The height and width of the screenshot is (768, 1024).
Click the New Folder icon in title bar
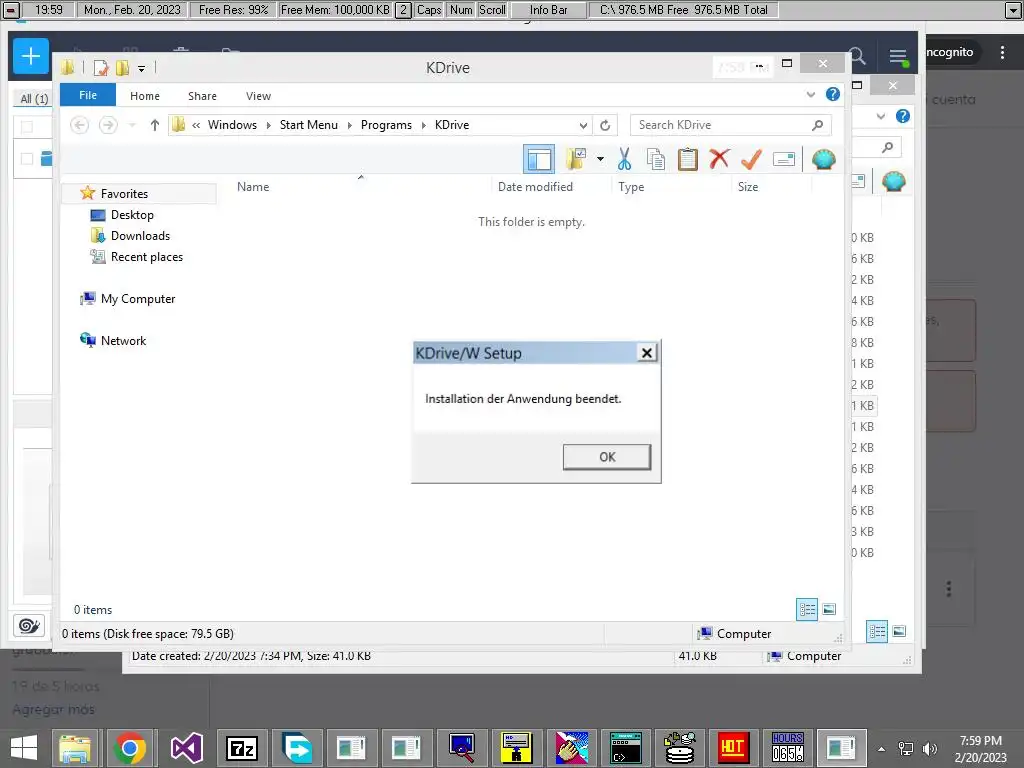click(122, 68)
